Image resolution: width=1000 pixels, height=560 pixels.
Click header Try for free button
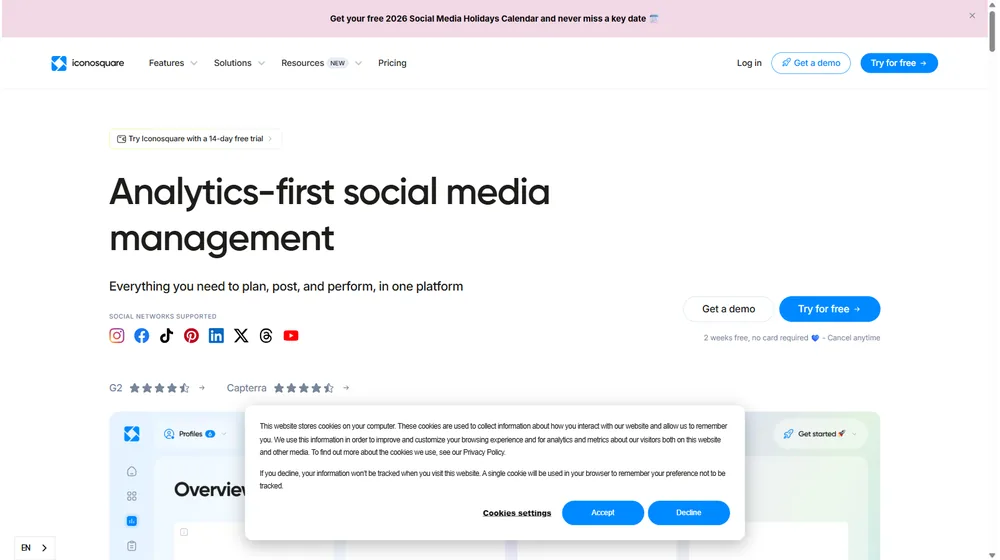pos(899,63)
